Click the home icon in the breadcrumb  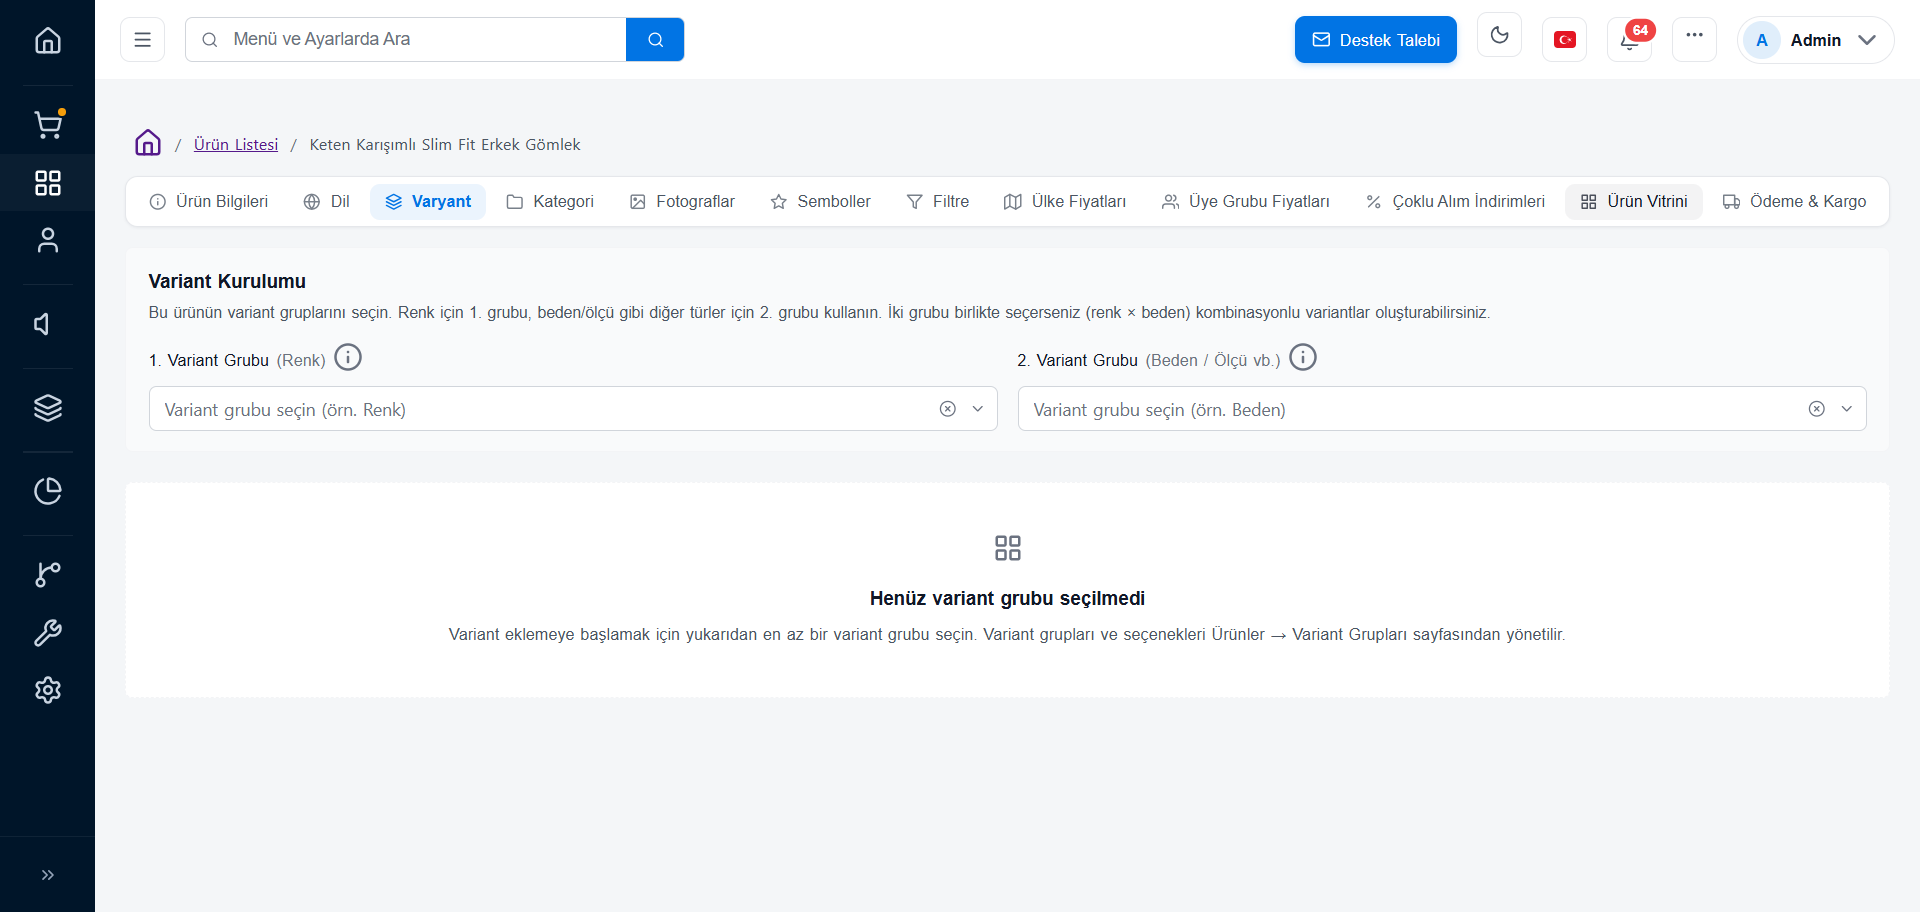[x=148, y=143]
